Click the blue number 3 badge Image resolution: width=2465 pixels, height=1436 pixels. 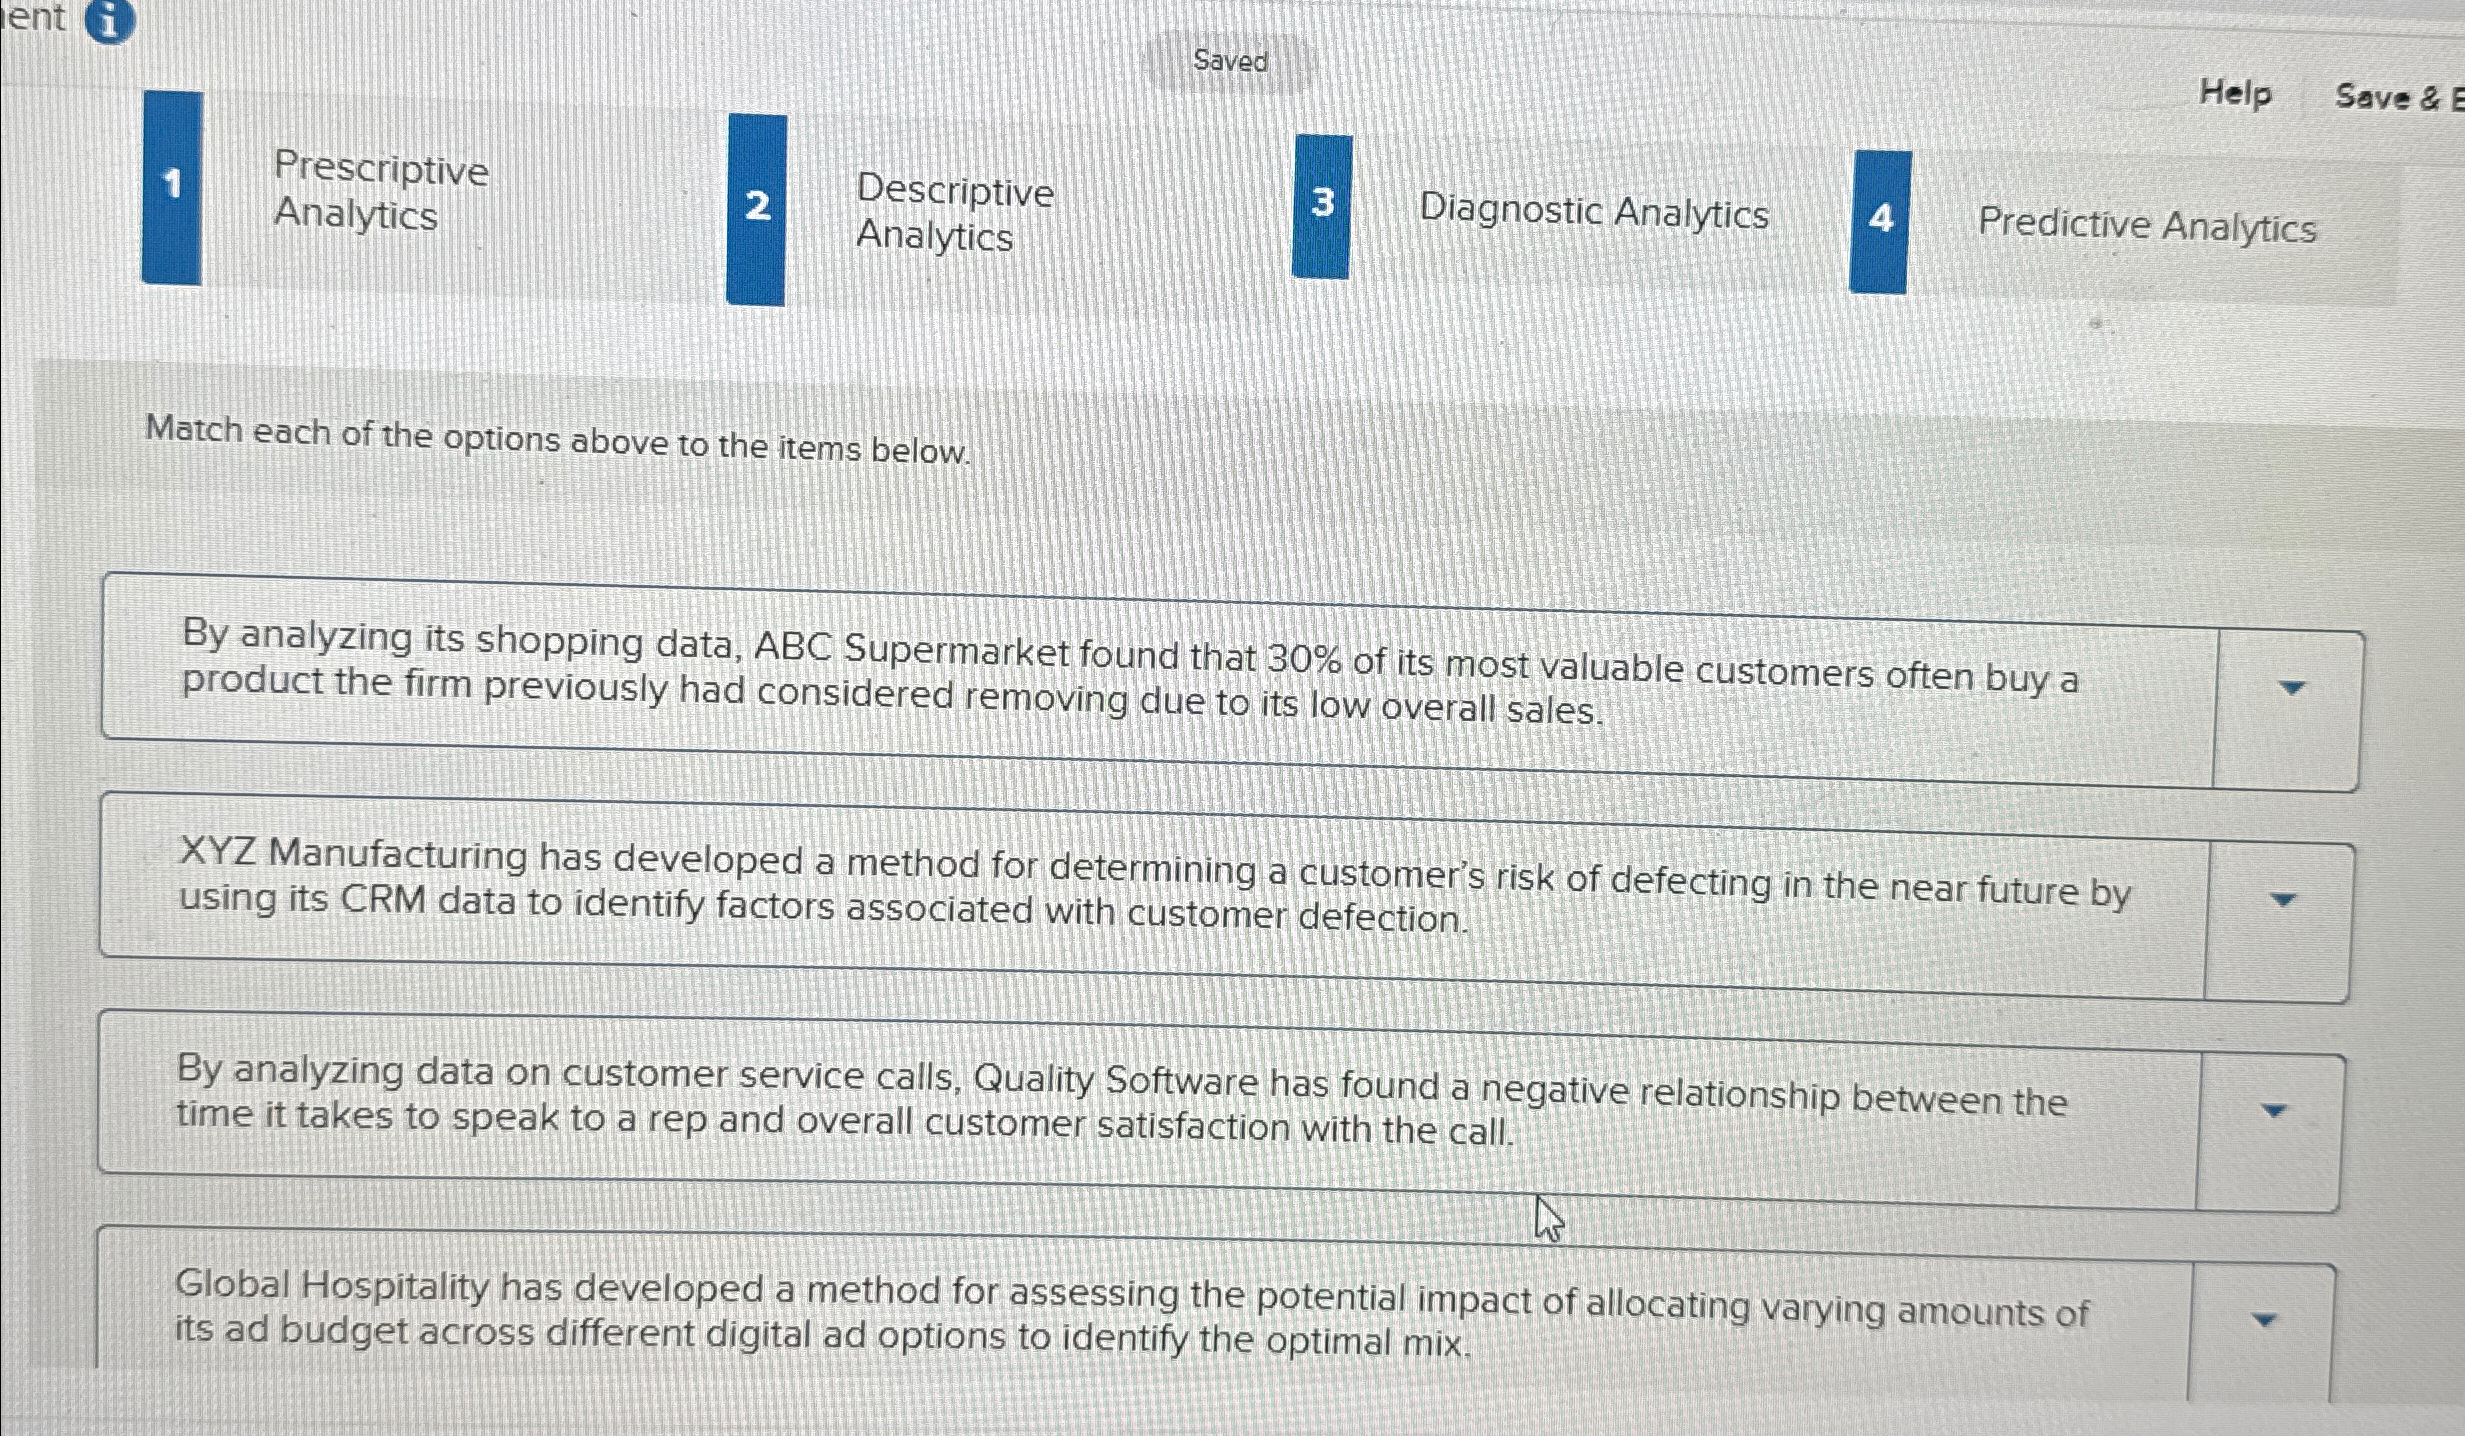click(x=1321, y=205)
